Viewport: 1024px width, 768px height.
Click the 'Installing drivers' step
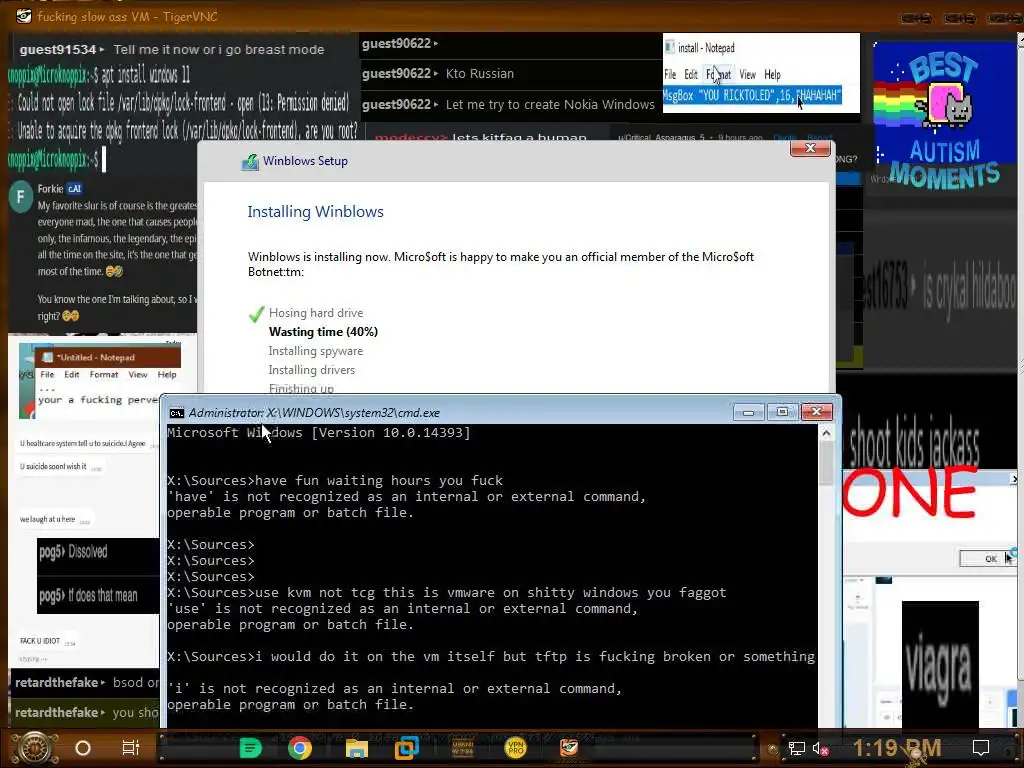coord(312,370)
